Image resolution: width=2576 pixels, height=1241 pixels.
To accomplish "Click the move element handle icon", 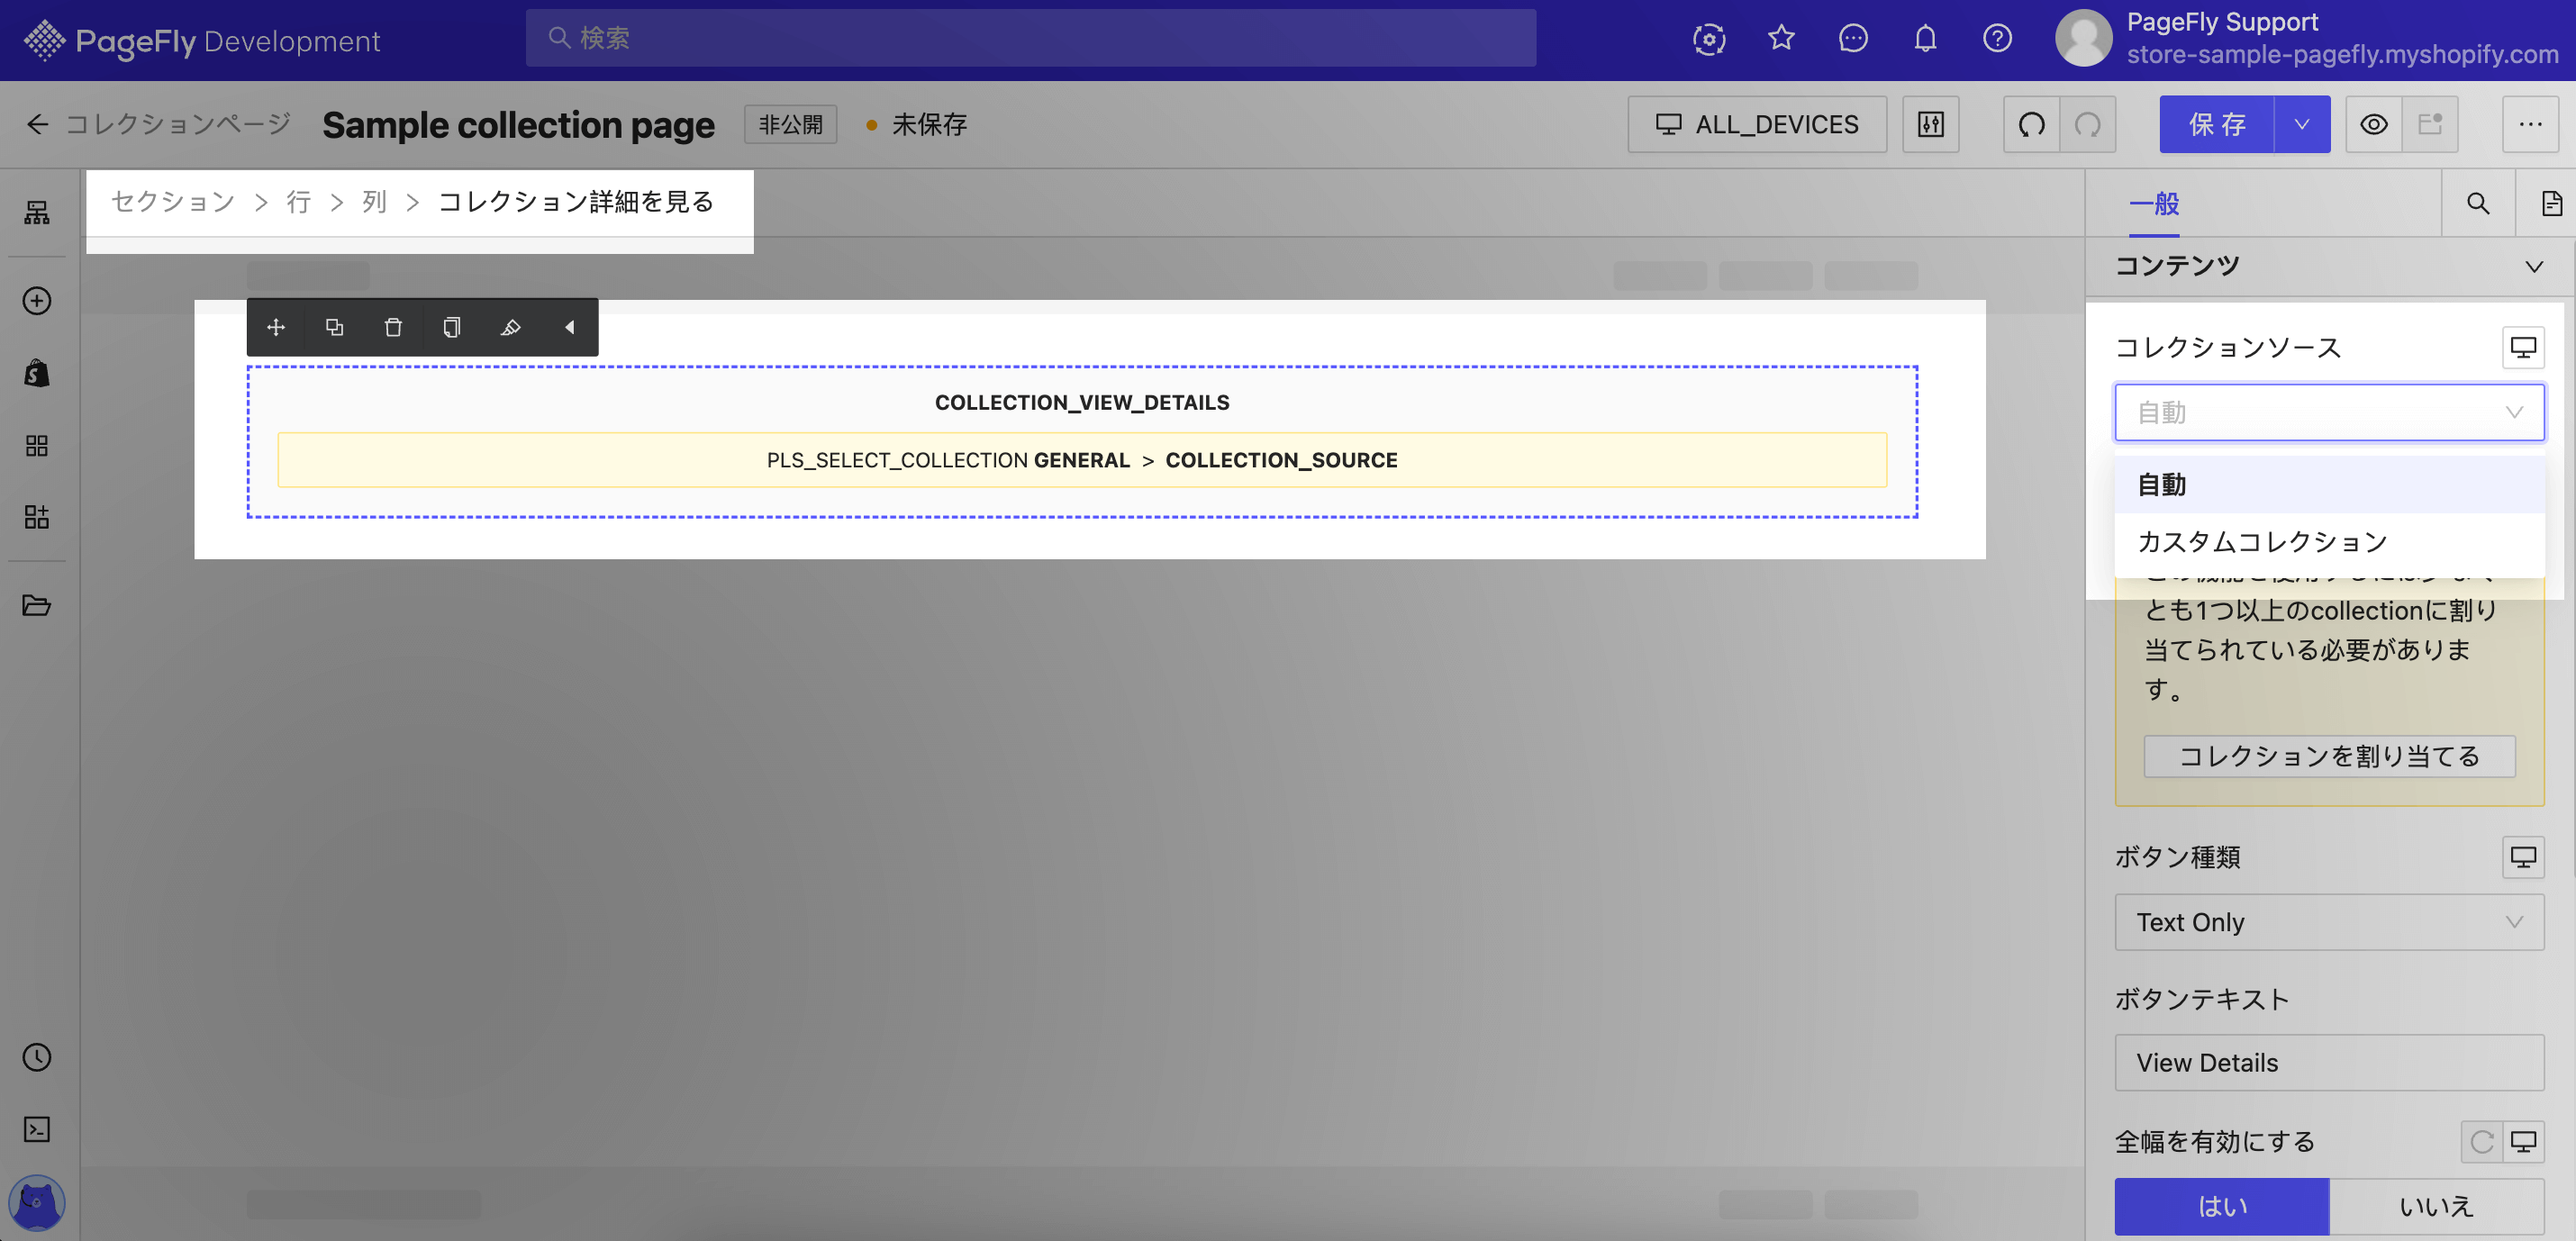I will [276, 327].
